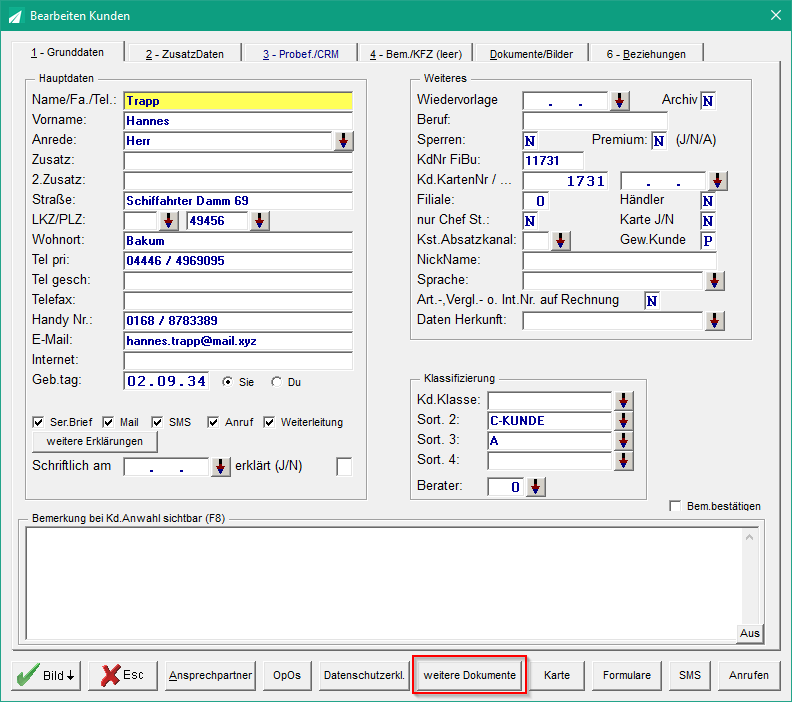
Task: Open Schriftlich am date picker arrow
Action: 221,467
